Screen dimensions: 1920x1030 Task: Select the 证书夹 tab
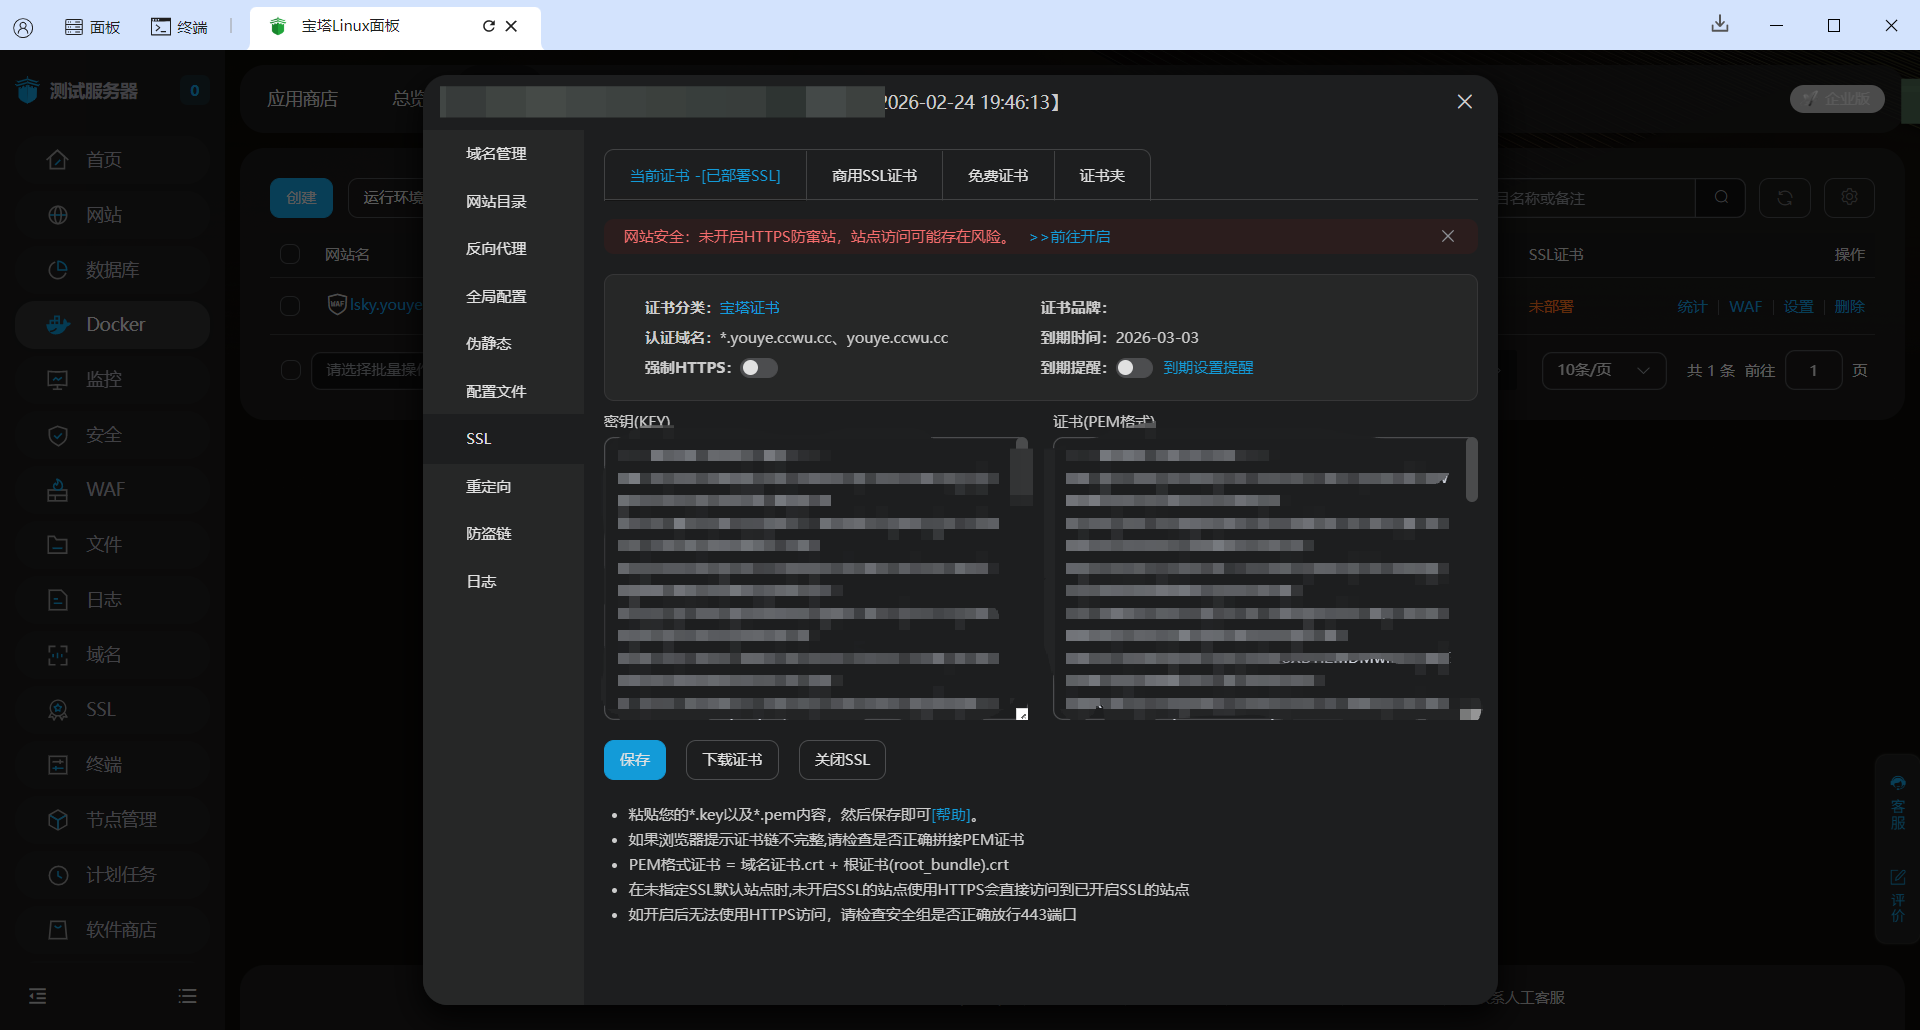(1101, 176)
